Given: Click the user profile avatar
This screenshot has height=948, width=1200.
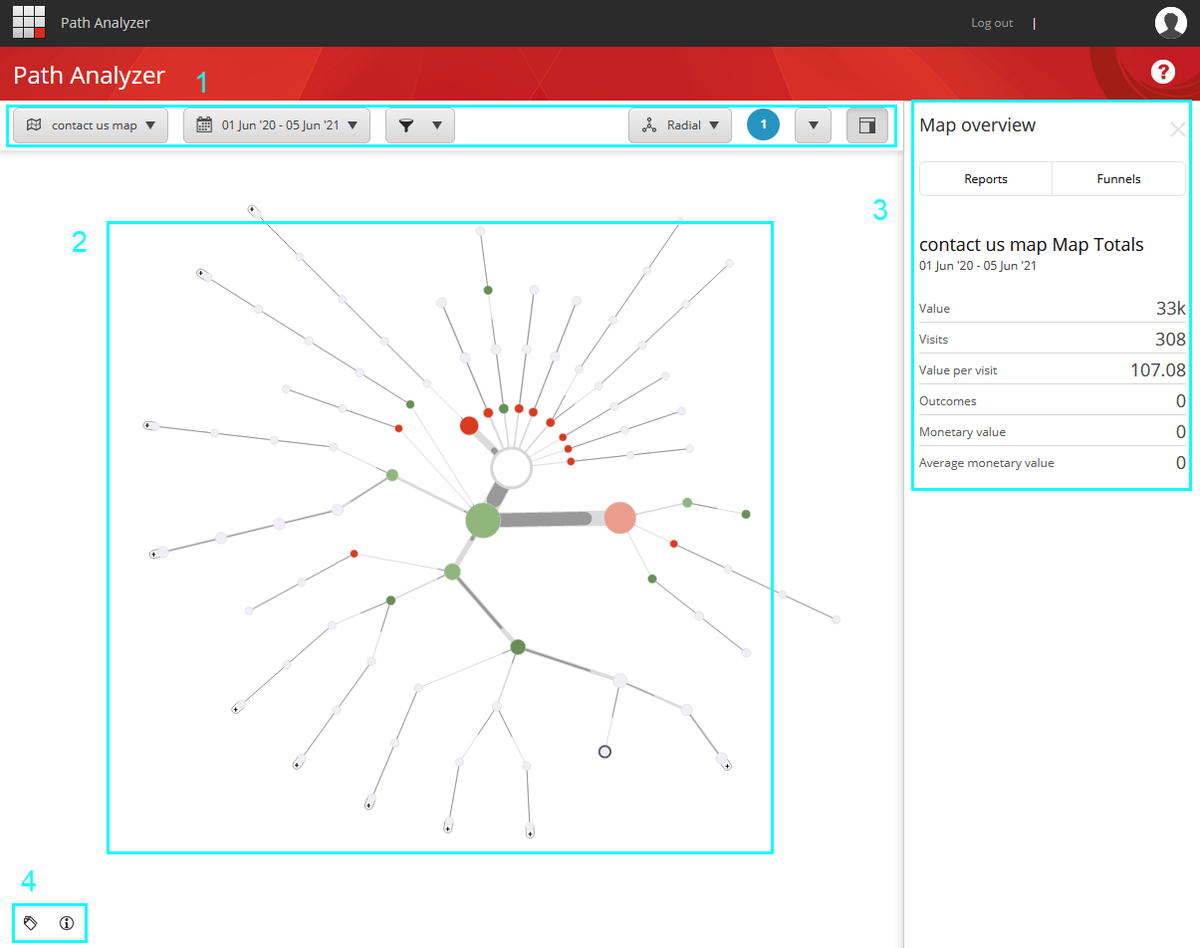Looking at the screenshot, I should point(1171,22).
